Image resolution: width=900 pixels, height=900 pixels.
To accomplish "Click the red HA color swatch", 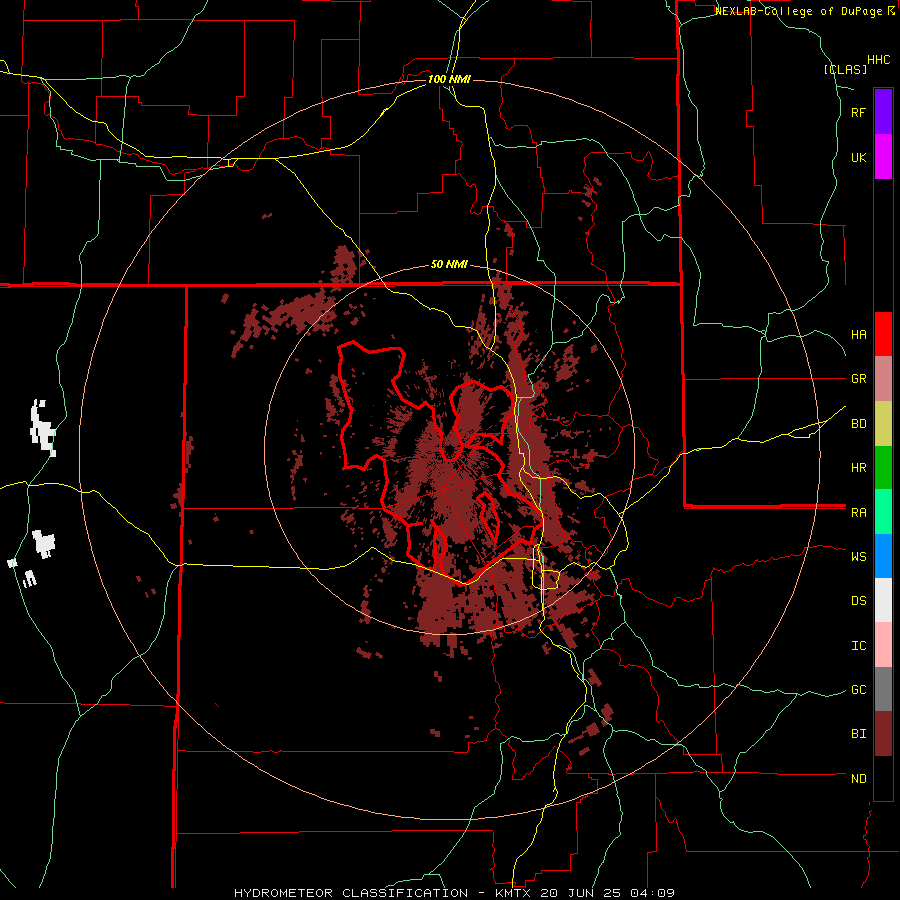I will (x=883, y=334).
